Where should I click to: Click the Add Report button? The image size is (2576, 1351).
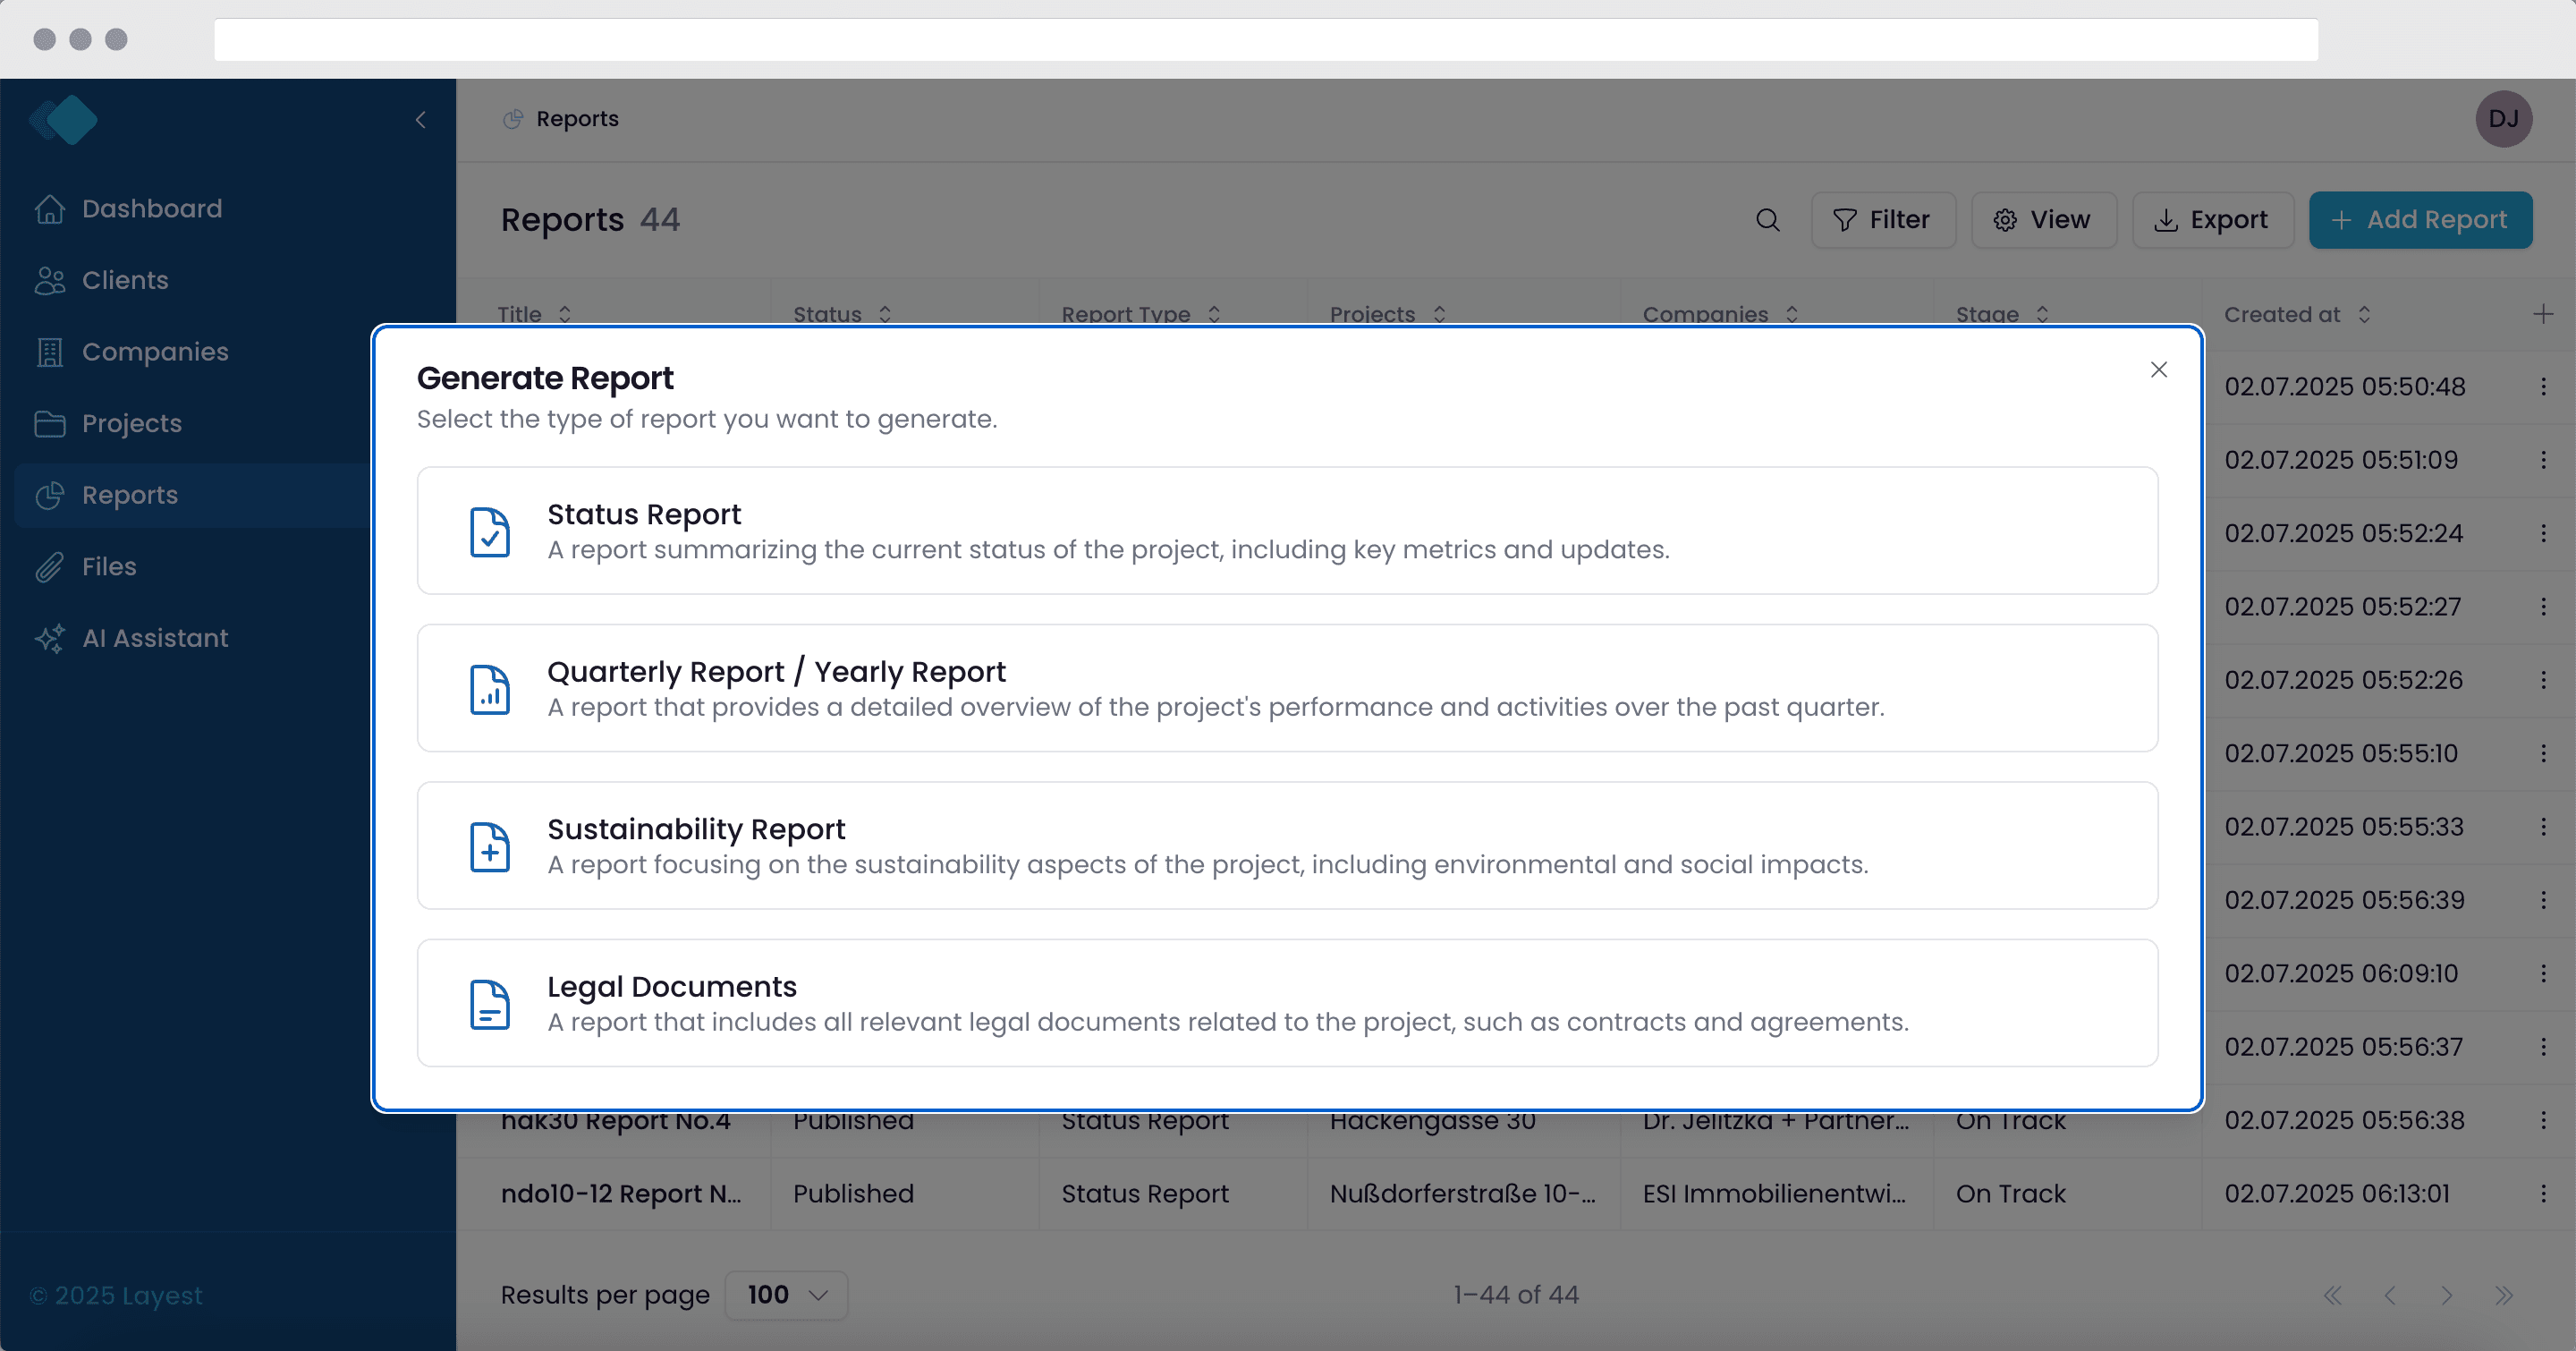[x=2420, y=219]
